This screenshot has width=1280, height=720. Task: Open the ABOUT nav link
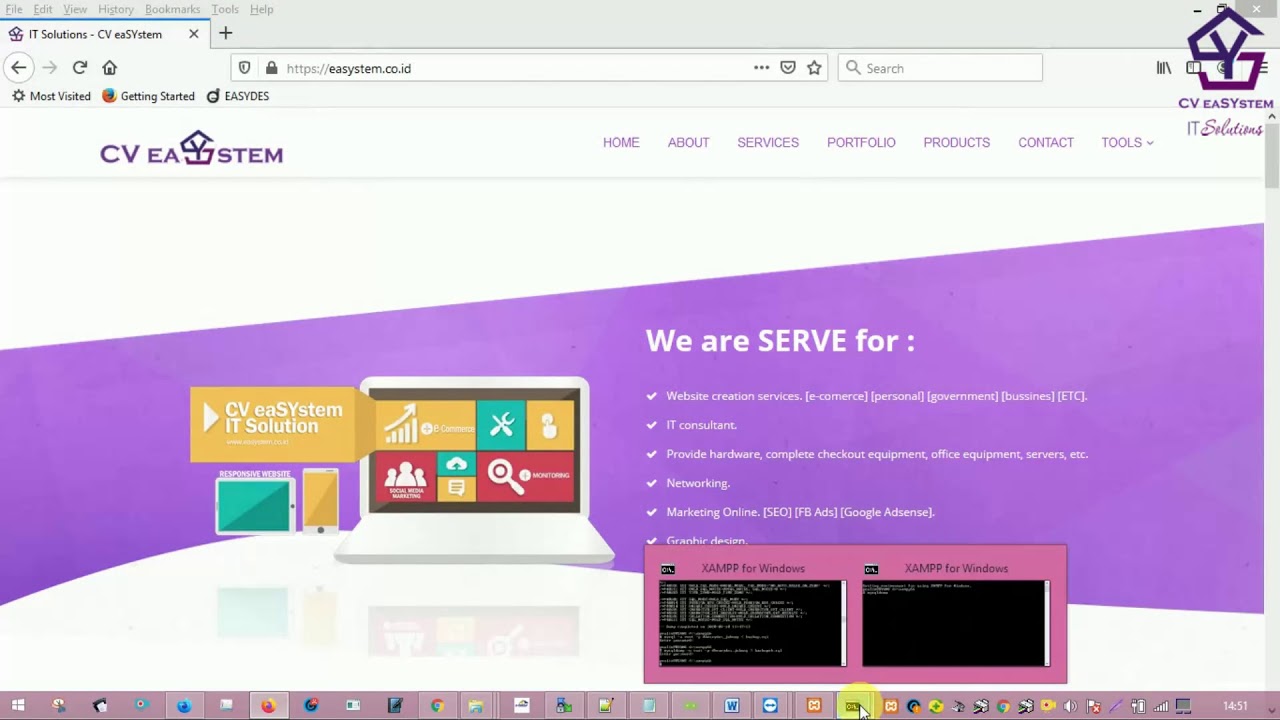[x=688, y=143]
